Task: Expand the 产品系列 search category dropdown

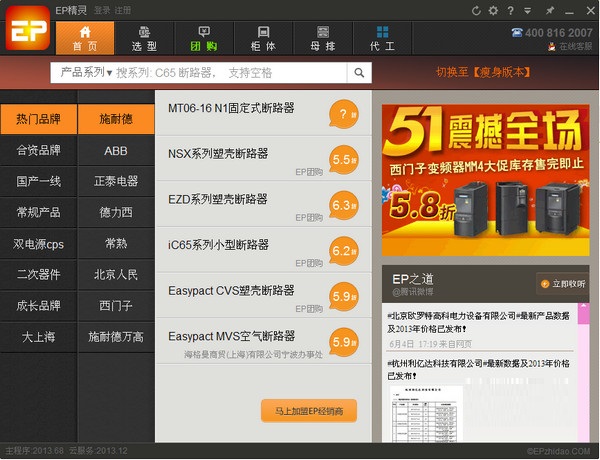Action: [86, 72]
